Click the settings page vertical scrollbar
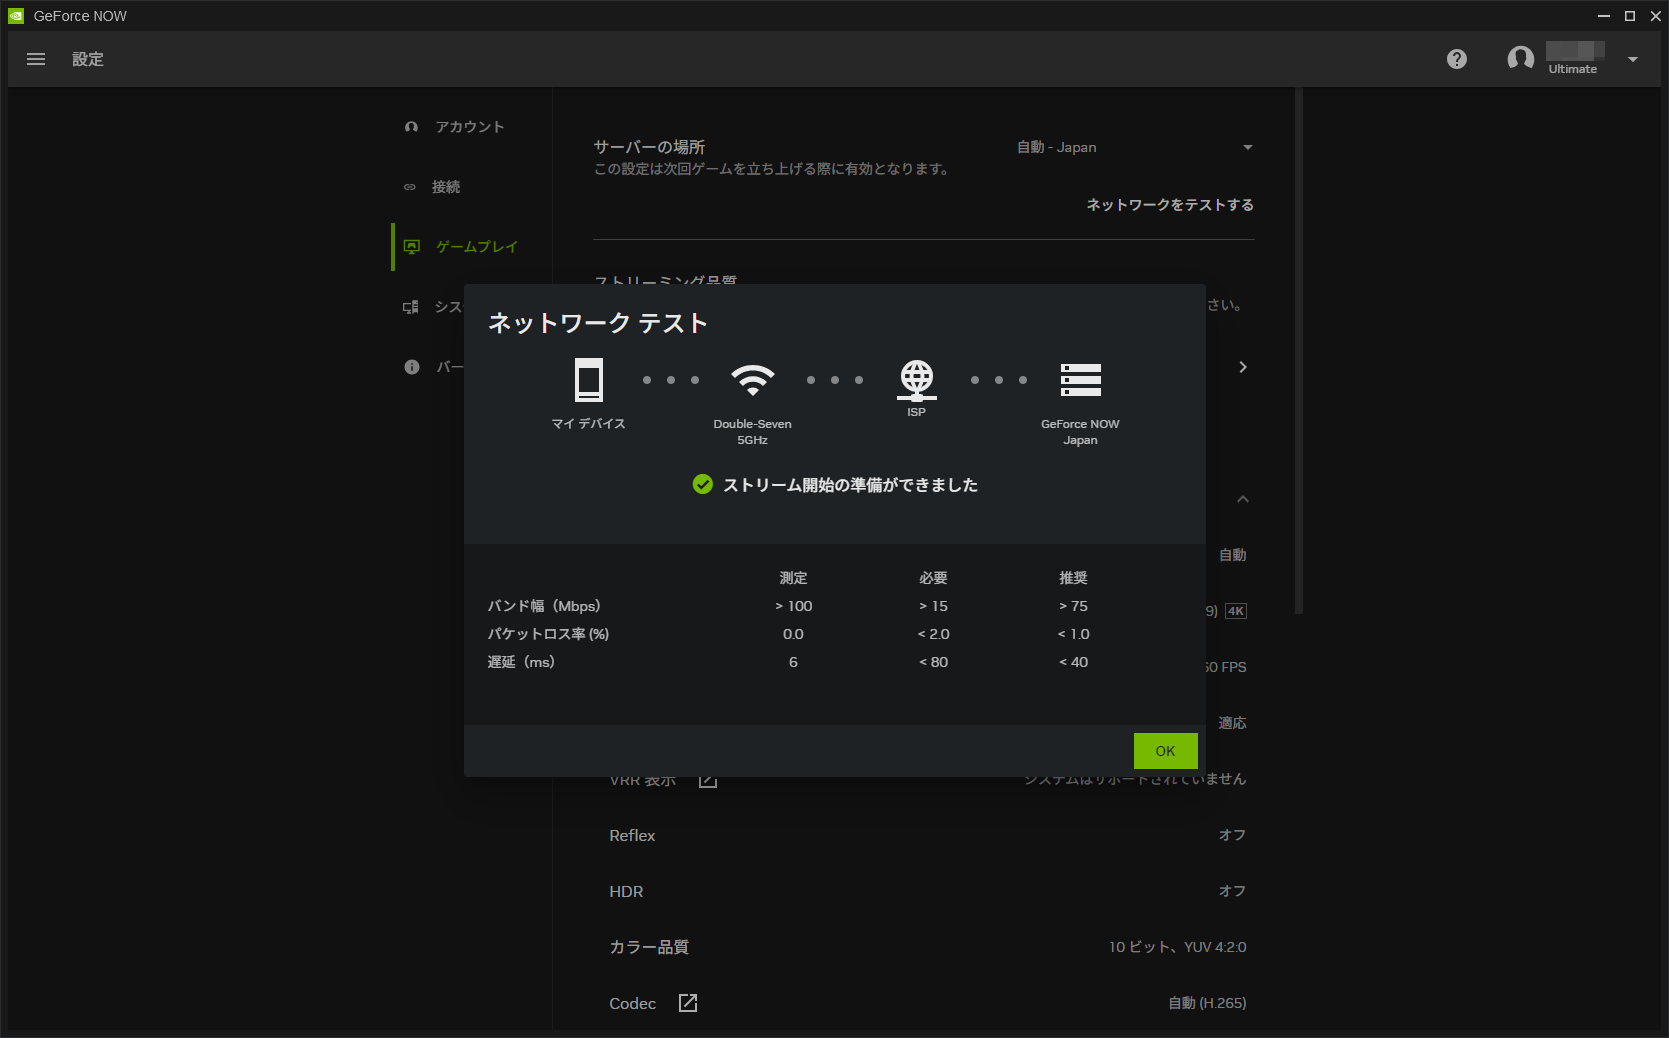Screen dimensions: 1669x1038 point(1299,350)
